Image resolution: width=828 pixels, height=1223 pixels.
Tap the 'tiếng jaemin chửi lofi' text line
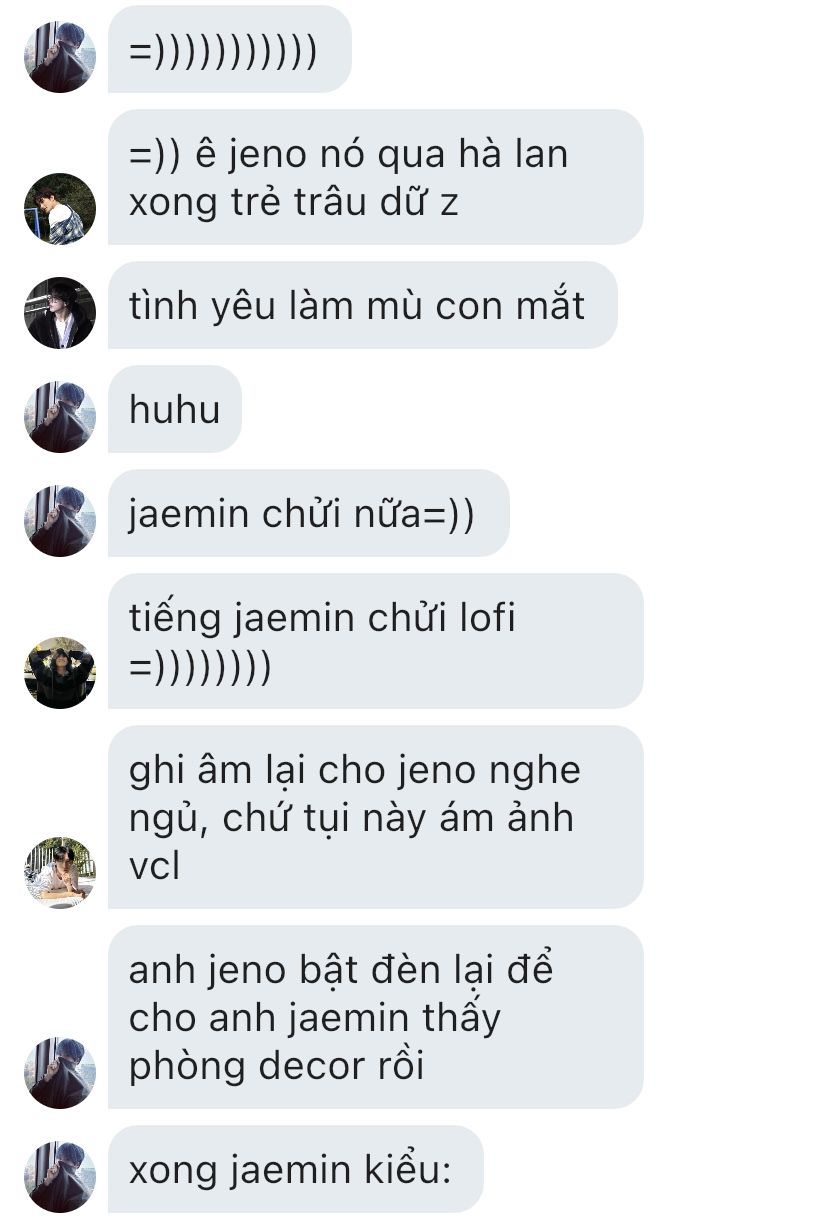pyautogui.click(x=322, y=618)
